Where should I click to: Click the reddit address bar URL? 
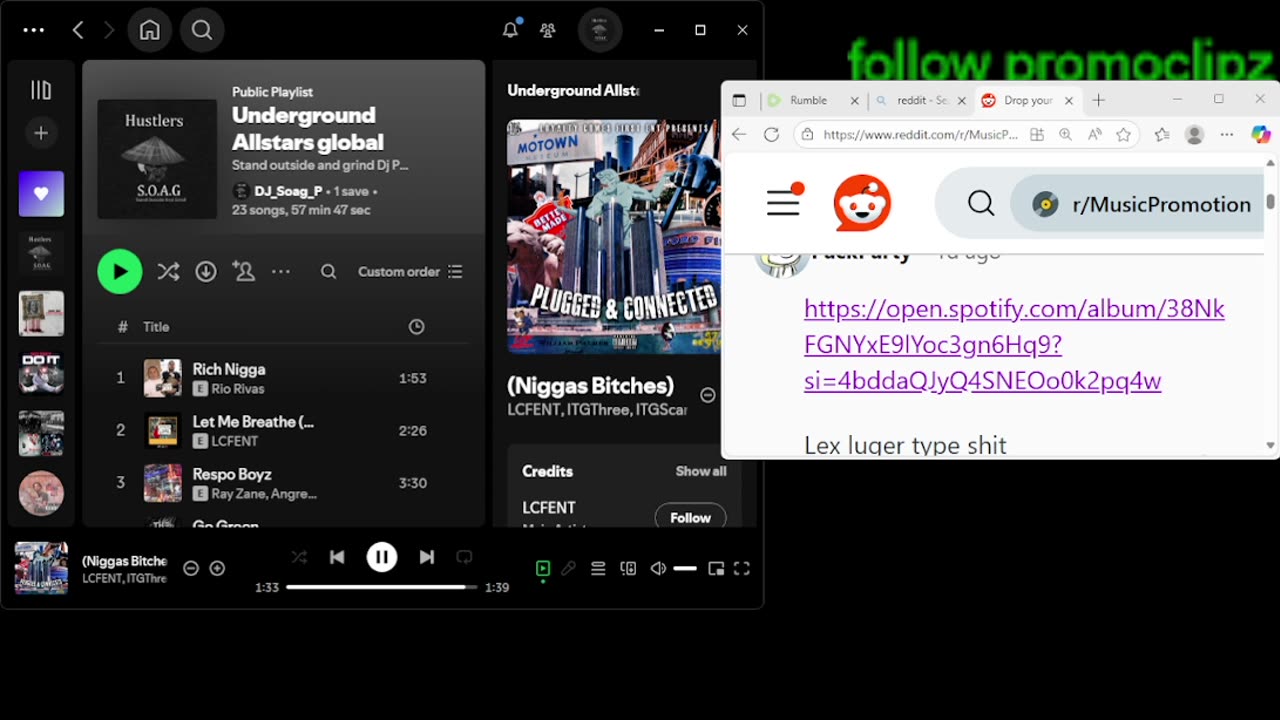920,134
